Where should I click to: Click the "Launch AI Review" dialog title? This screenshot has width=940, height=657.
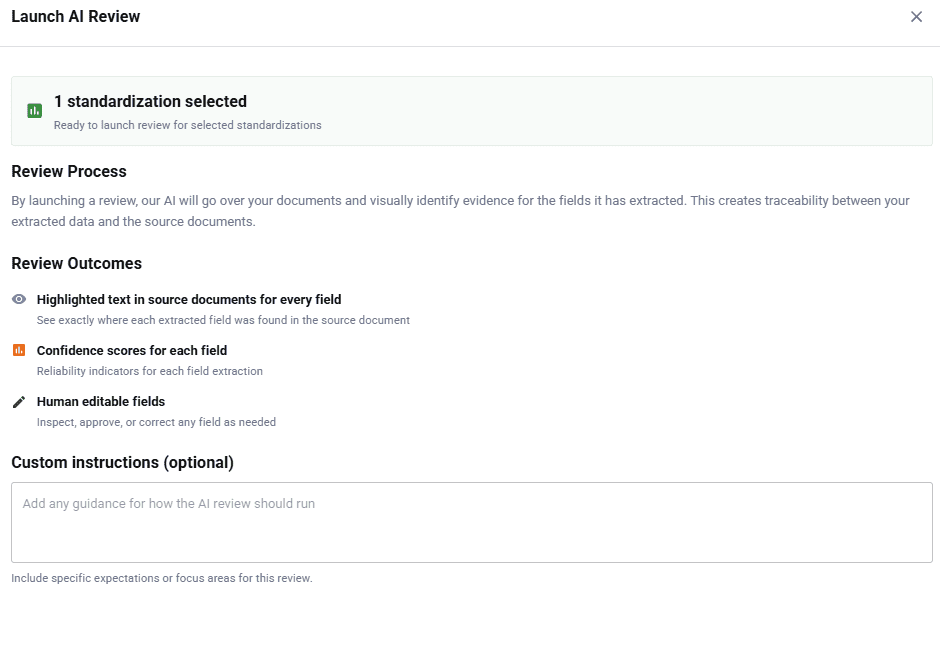click(x=76, y=17)
